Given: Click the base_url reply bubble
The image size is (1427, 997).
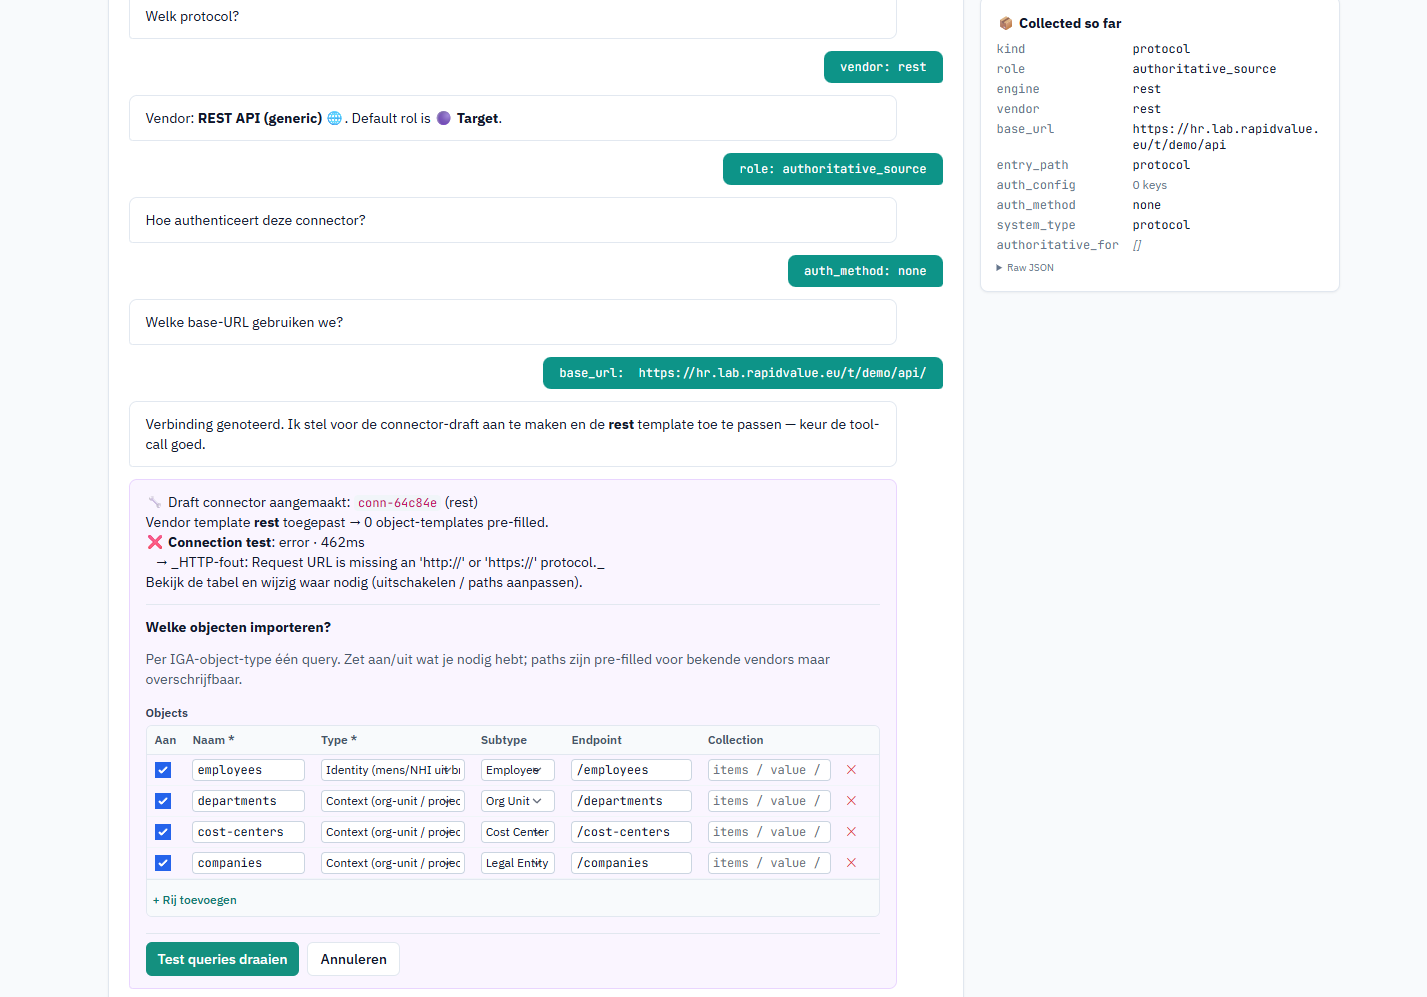Looking at the screenshot, I should 743,373.
